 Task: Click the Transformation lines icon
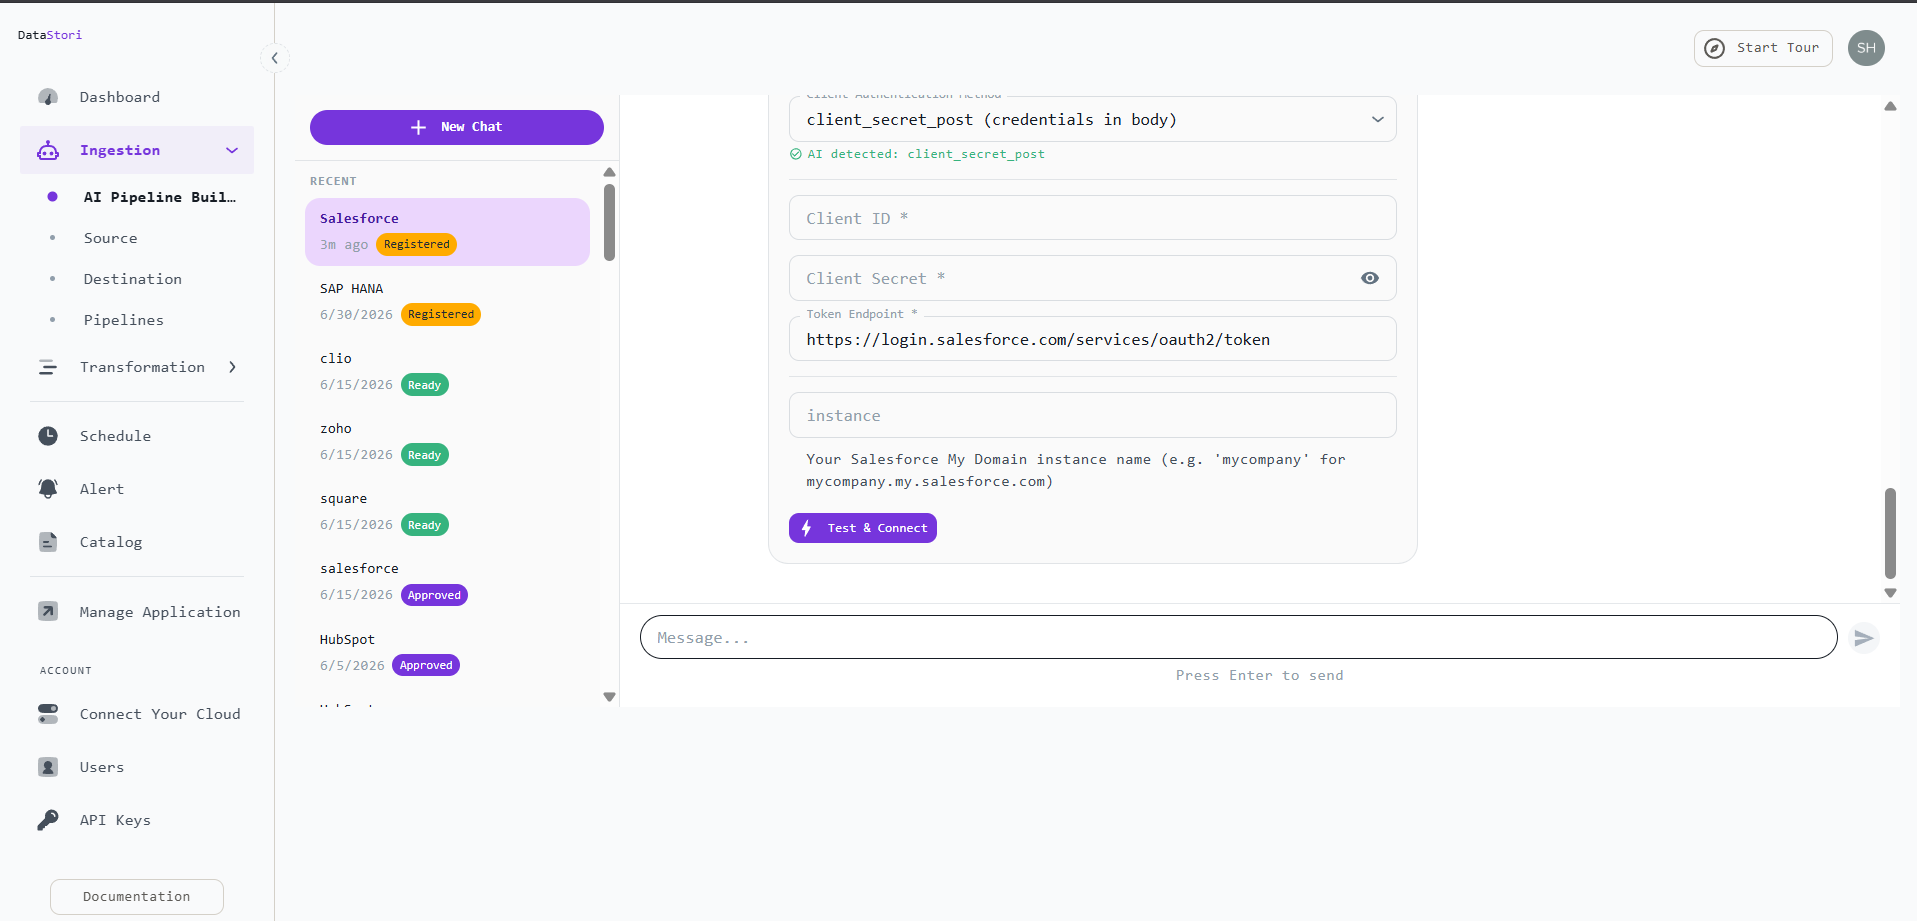(48, 367)
